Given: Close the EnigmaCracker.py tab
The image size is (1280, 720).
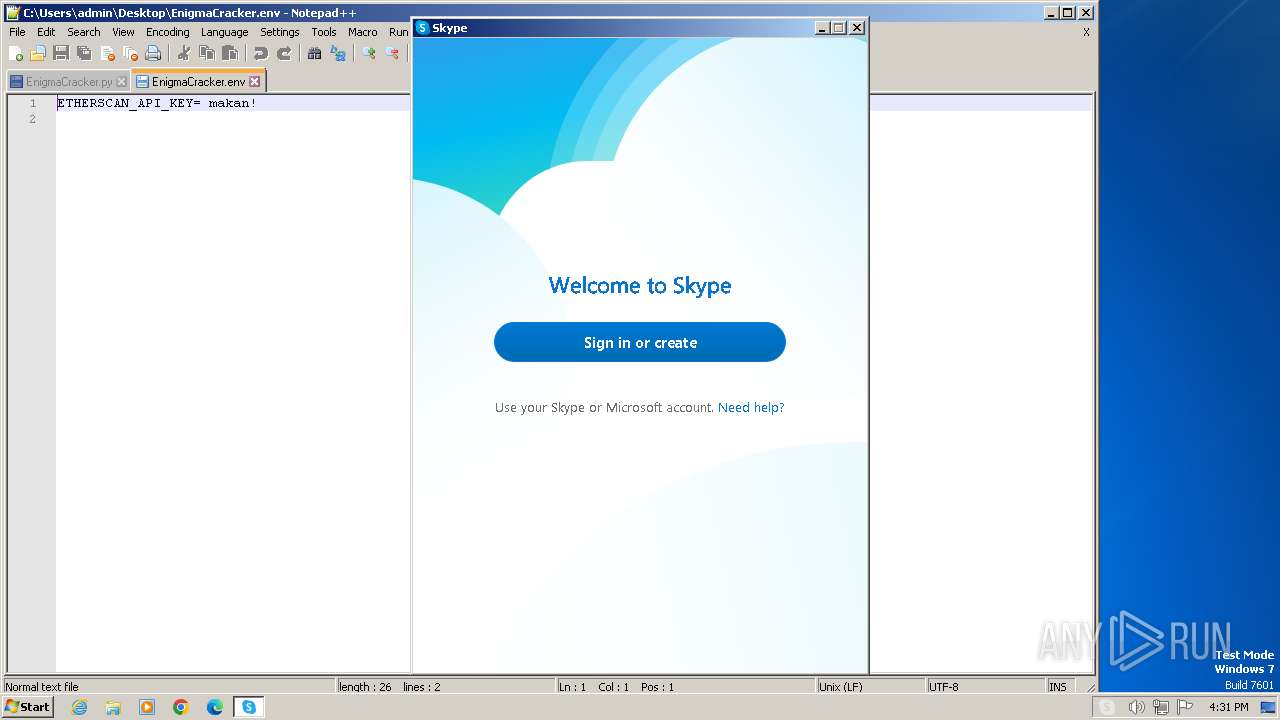Looking at the screenshot, I should pyautogui.click(x=122, y=82).
